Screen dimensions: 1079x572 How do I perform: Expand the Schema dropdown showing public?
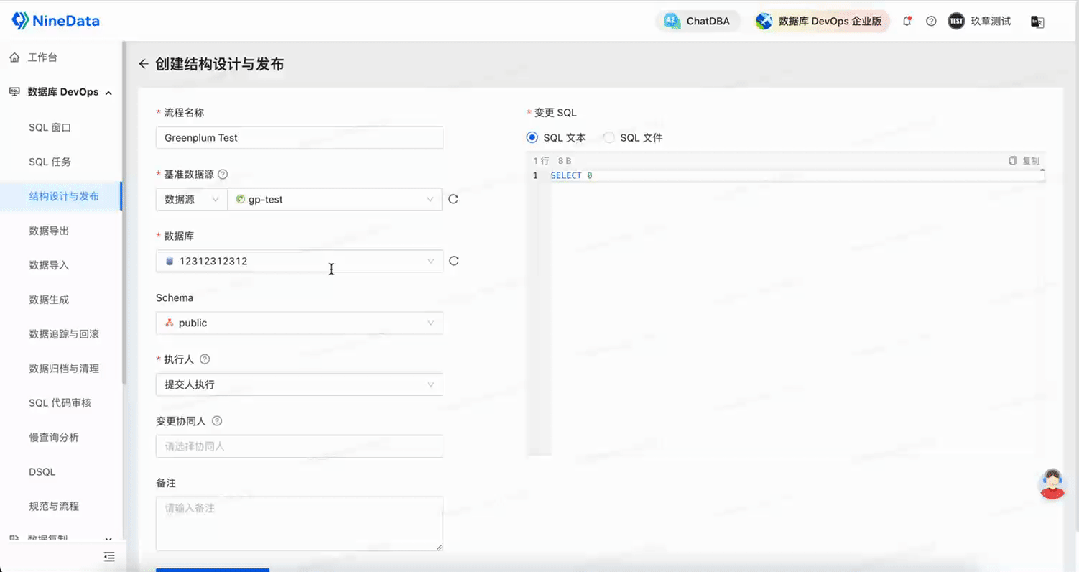pyautogui.click(x=299, y=323)
